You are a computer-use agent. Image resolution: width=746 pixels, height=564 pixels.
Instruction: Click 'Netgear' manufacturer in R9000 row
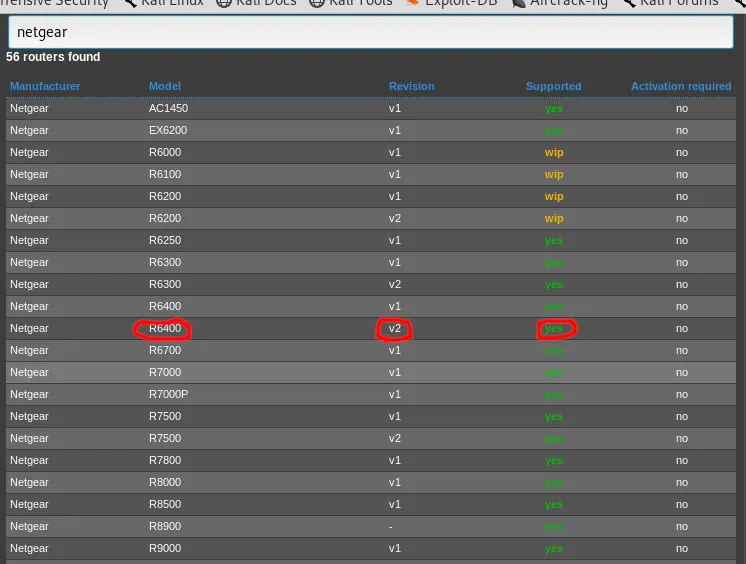[29, 548]
